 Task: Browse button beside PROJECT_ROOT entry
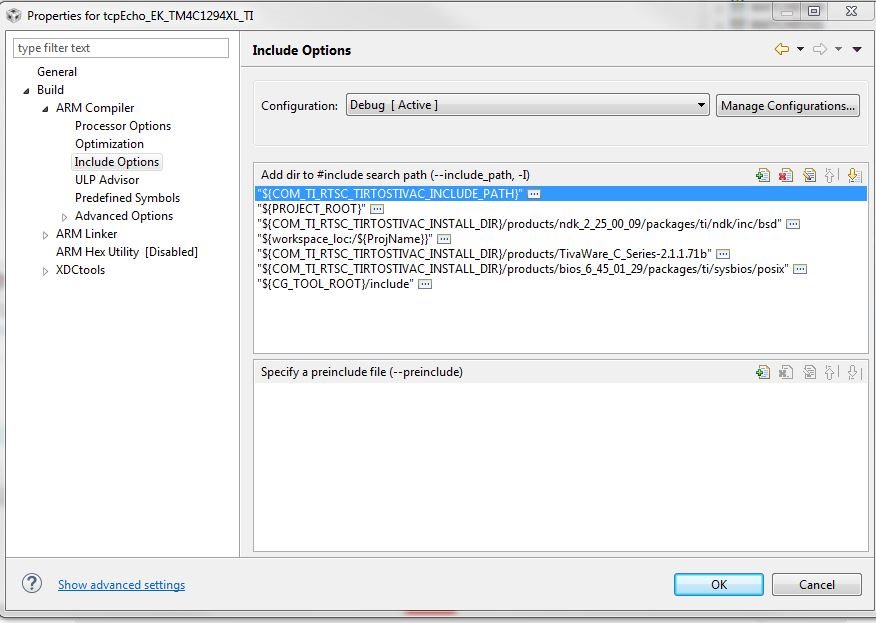(x=377, y=209)
